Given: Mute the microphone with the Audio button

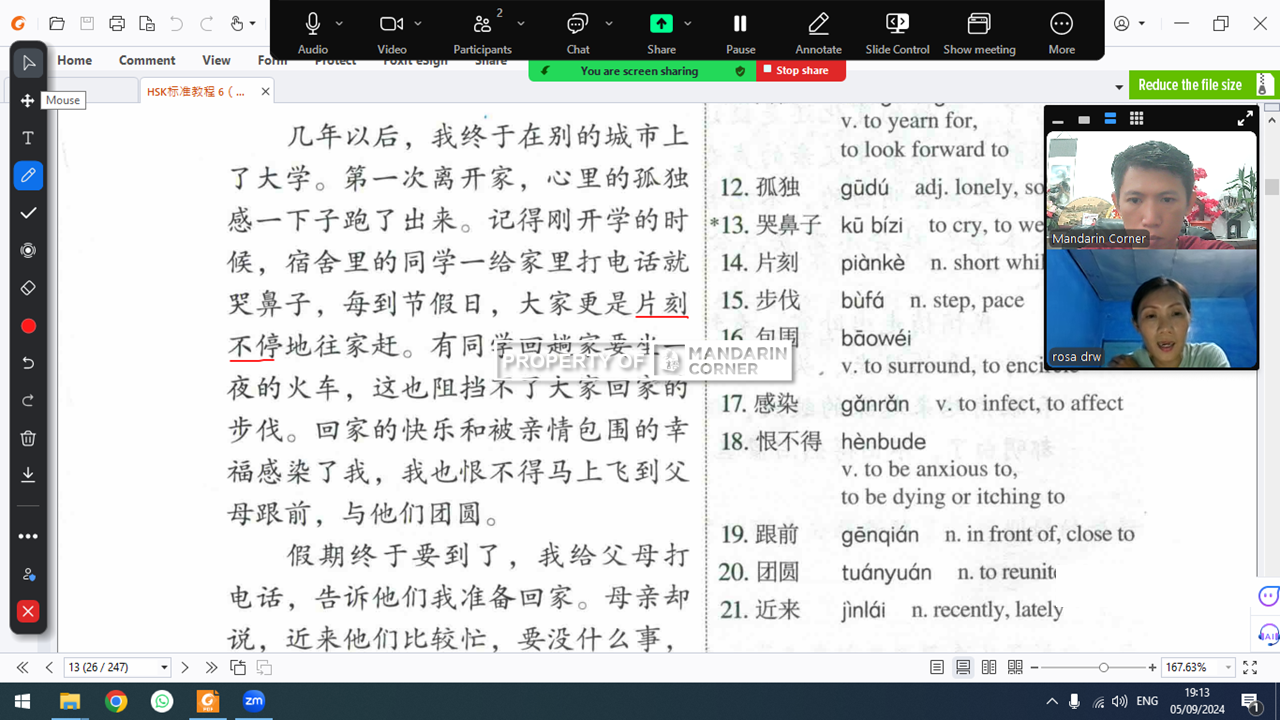Looking at the screenshot, I should tap(312, 32).
